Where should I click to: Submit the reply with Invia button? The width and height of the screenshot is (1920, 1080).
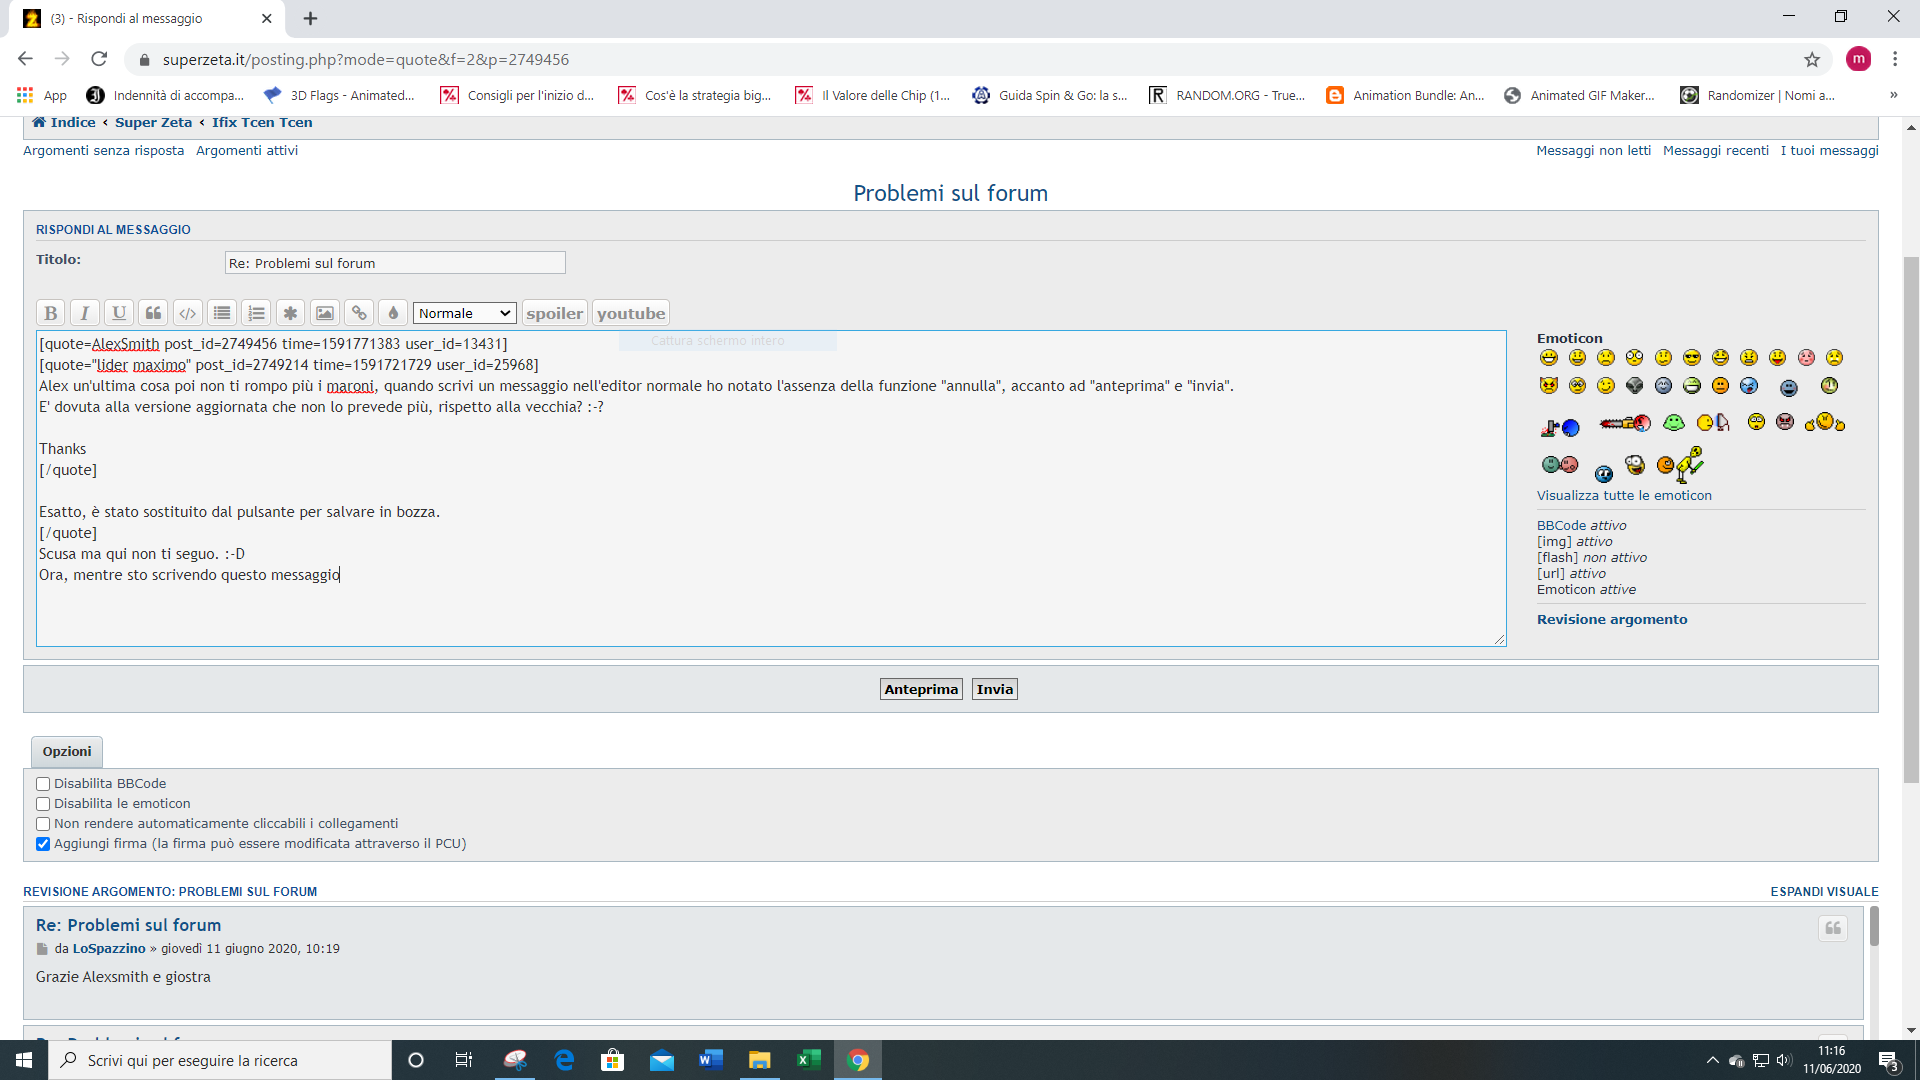[x=994, y=689]
